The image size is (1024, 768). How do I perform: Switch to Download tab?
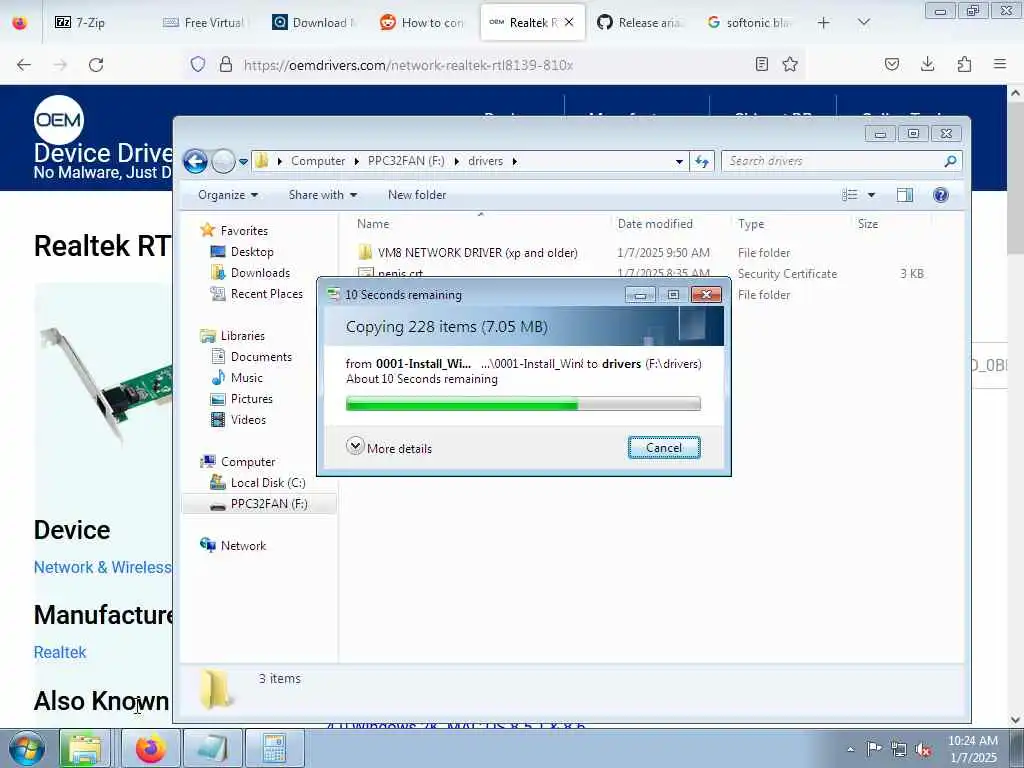point(314,23)
